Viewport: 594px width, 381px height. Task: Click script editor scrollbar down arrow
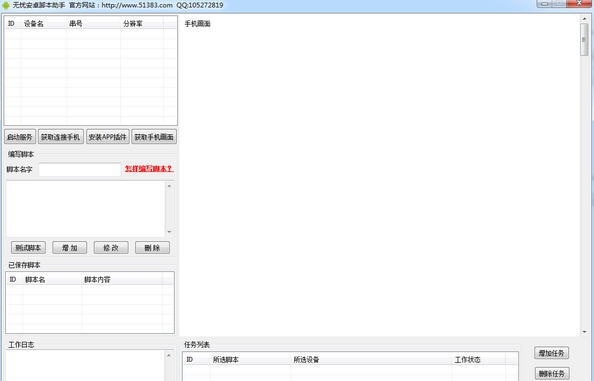coord(169,232)
